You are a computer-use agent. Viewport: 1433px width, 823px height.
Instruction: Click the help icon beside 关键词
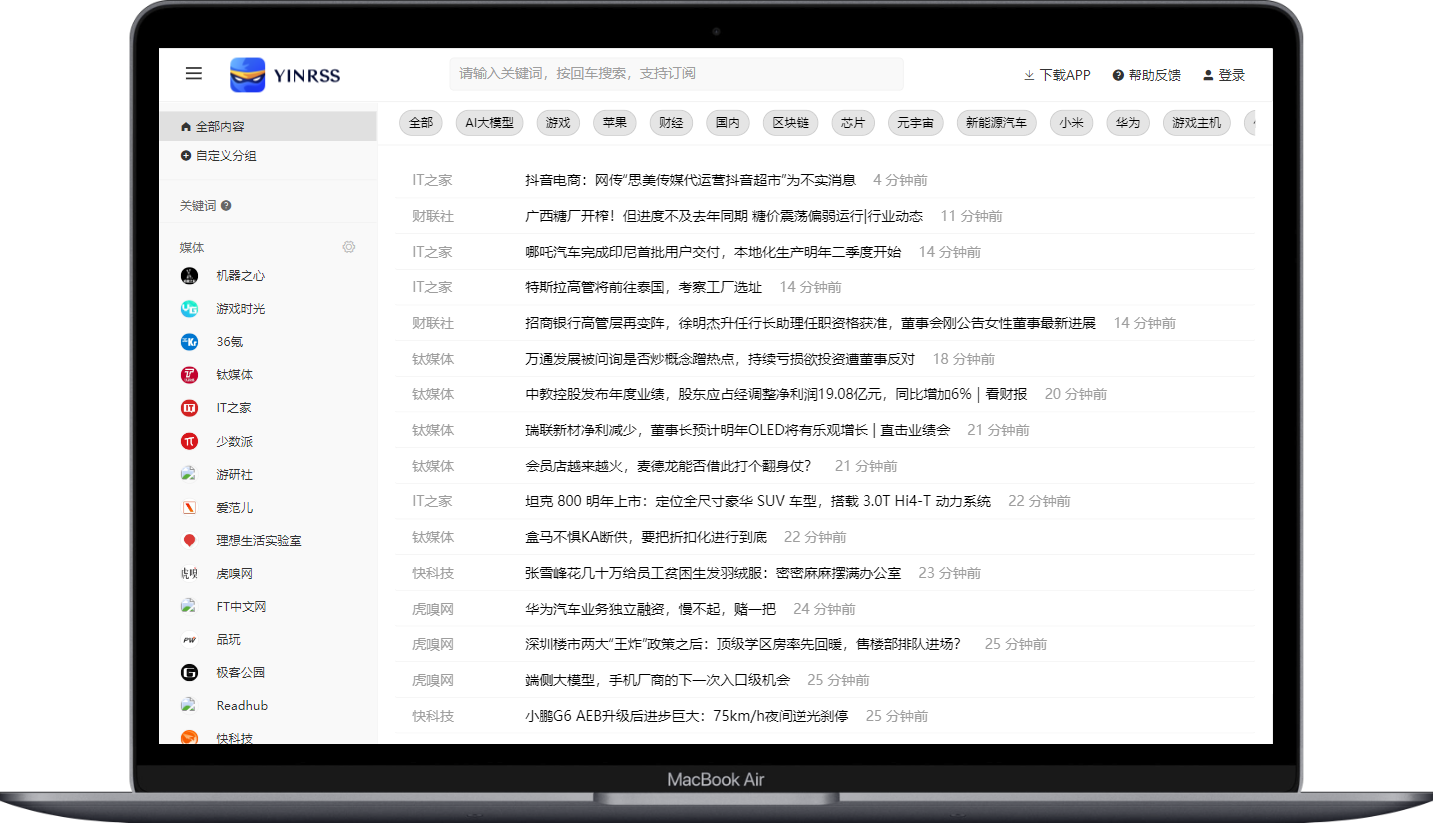226,206
